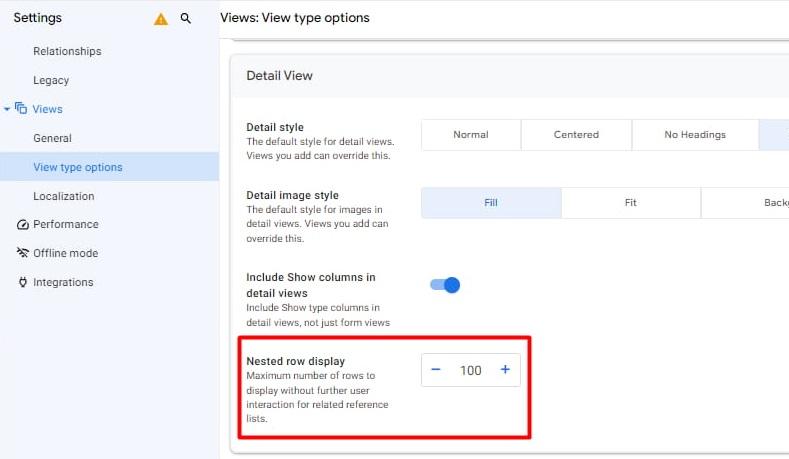Screen dimensions: 789x459
Task: Open Legacy settings
Action: (x=51, y=80)
